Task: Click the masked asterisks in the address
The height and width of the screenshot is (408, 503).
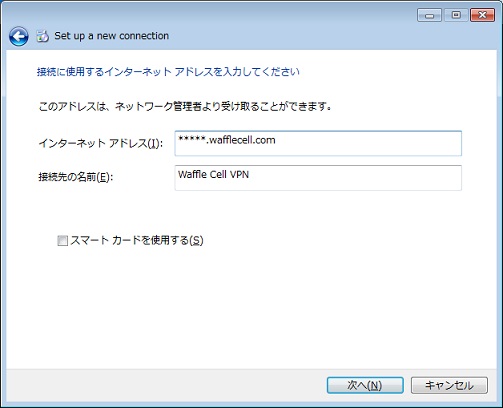Action: 192,140
